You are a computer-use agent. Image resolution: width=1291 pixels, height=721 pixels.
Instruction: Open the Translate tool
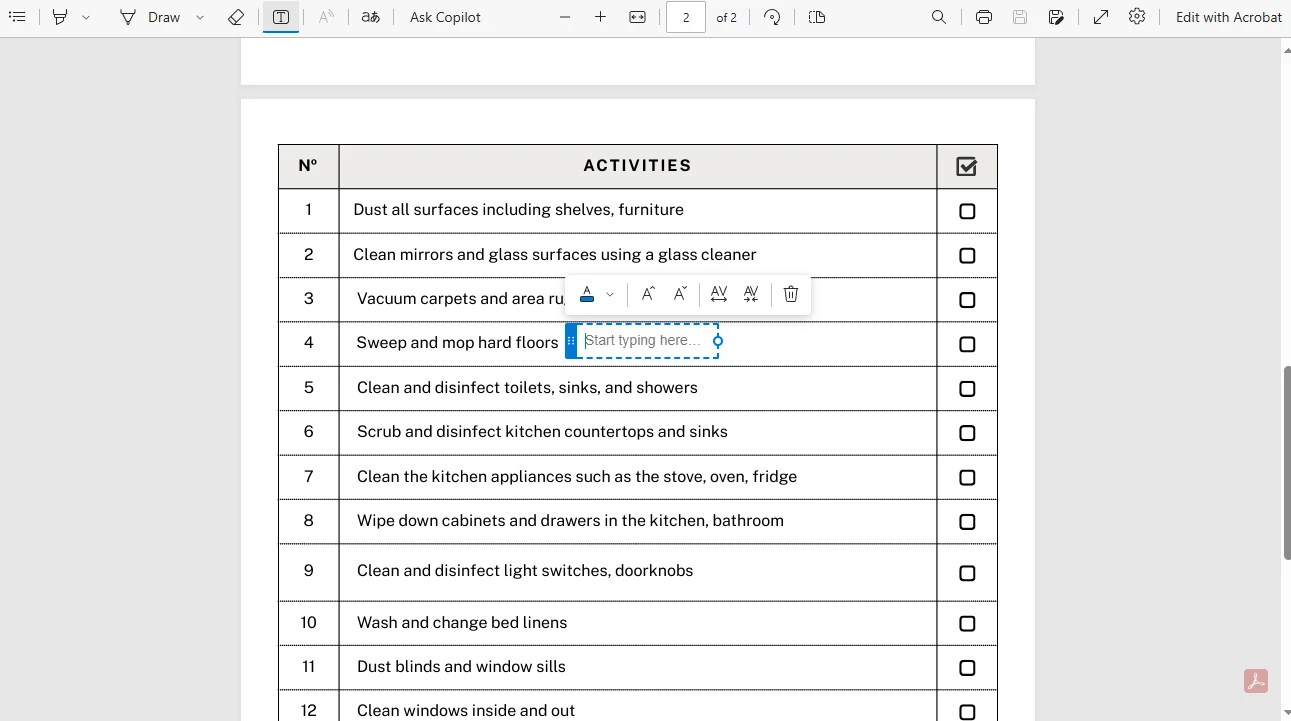pos(371,17)
